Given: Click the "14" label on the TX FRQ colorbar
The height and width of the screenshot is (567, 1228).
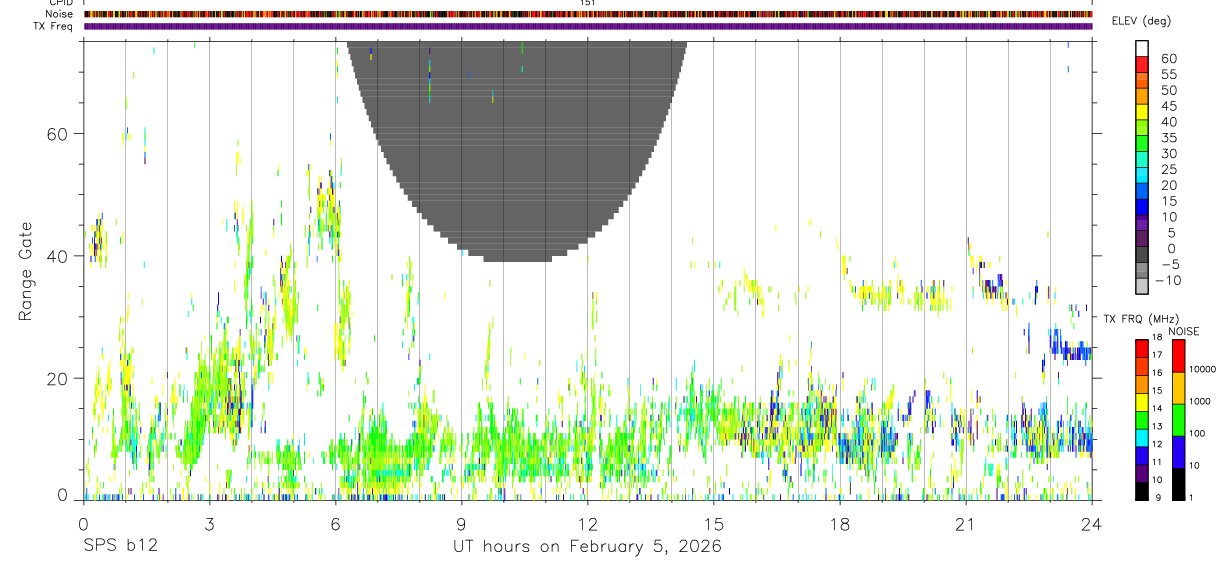Looking at the screenshot, I should pos(1156,408).
